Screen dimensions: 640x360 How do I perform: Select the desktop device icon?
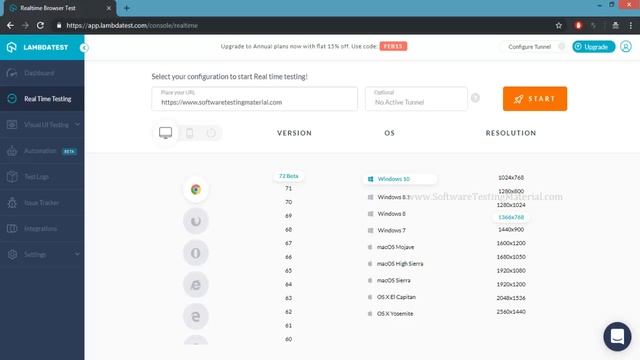[x=165, y=133]
